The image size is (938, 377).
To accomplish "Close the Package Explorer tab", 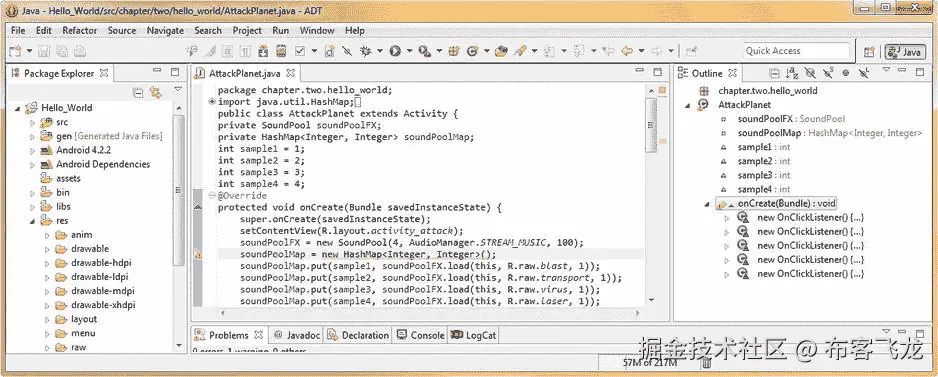I will pyautogui.click(x=104, y=73).
